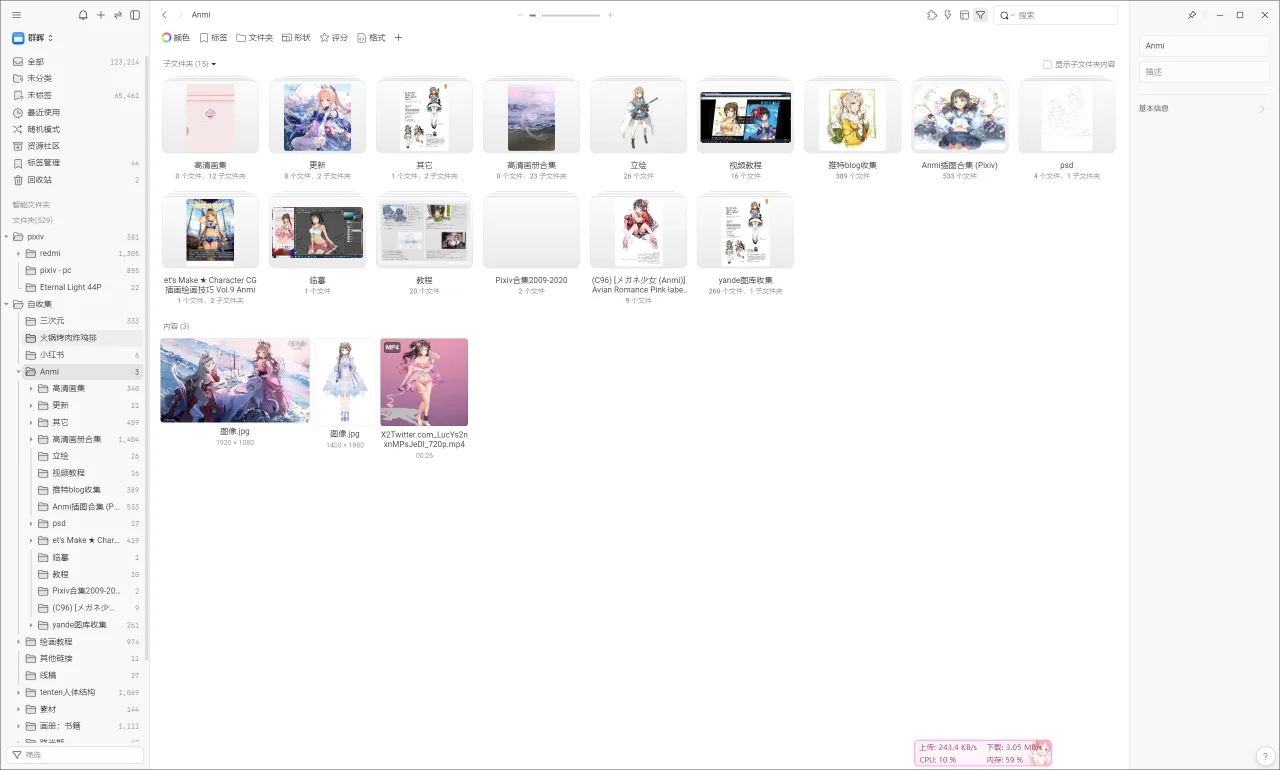The width and height of the screenshot is (1280, 770).
Task: Collapse the Anmi folder tree arrow
Action: 18,372
